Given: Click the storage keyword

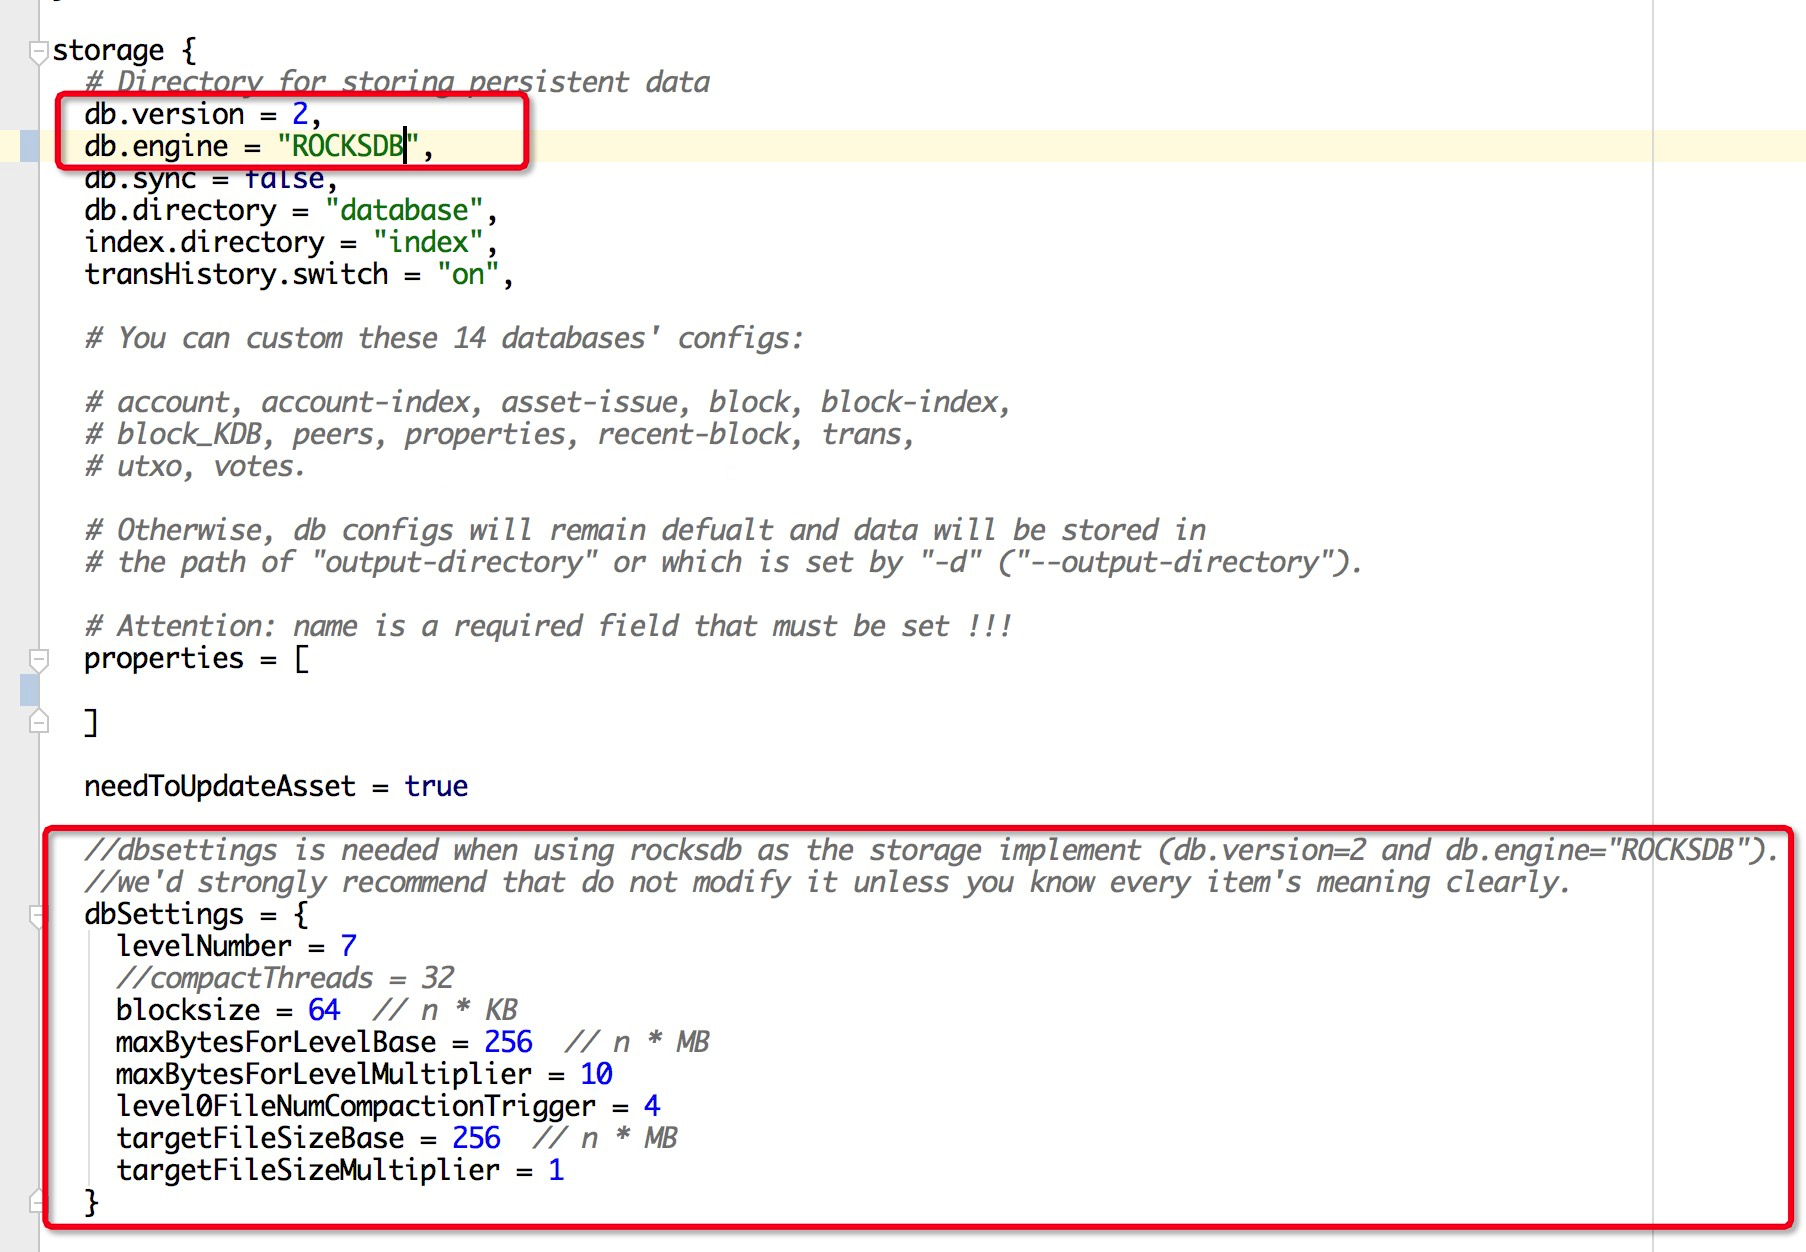Looking at the screenshot, I should (x=108, y=50).
